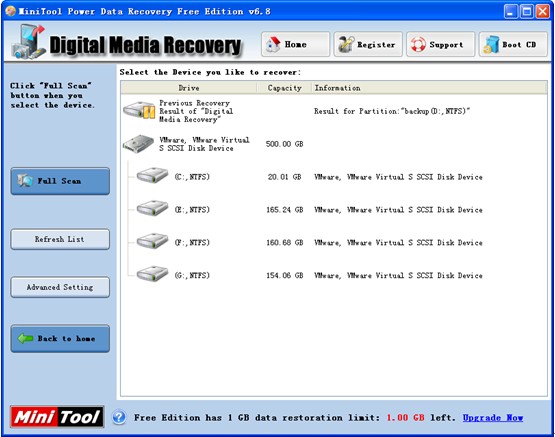Select the E: NTFS partition icon

[153, 208]
